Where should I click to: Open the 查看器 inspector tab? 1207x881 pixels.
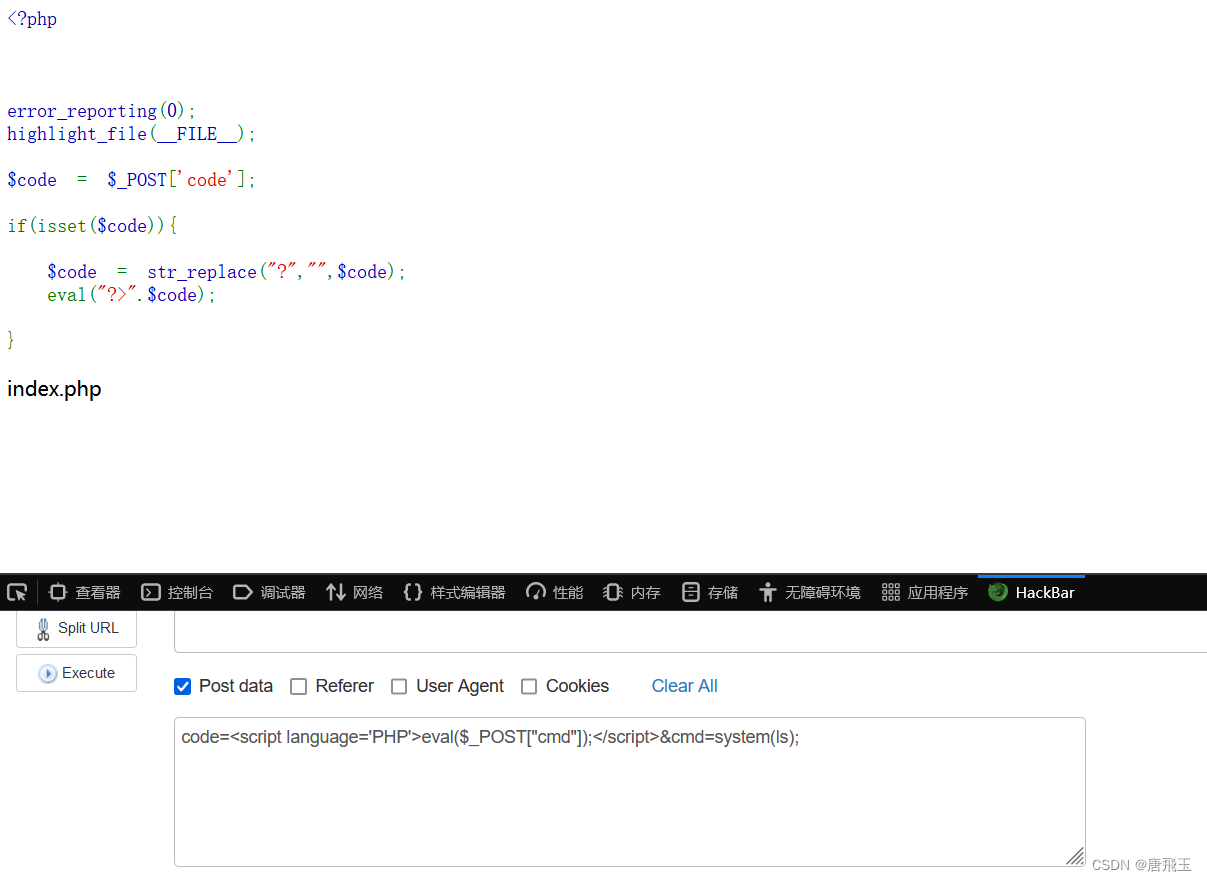coord(85,592)
